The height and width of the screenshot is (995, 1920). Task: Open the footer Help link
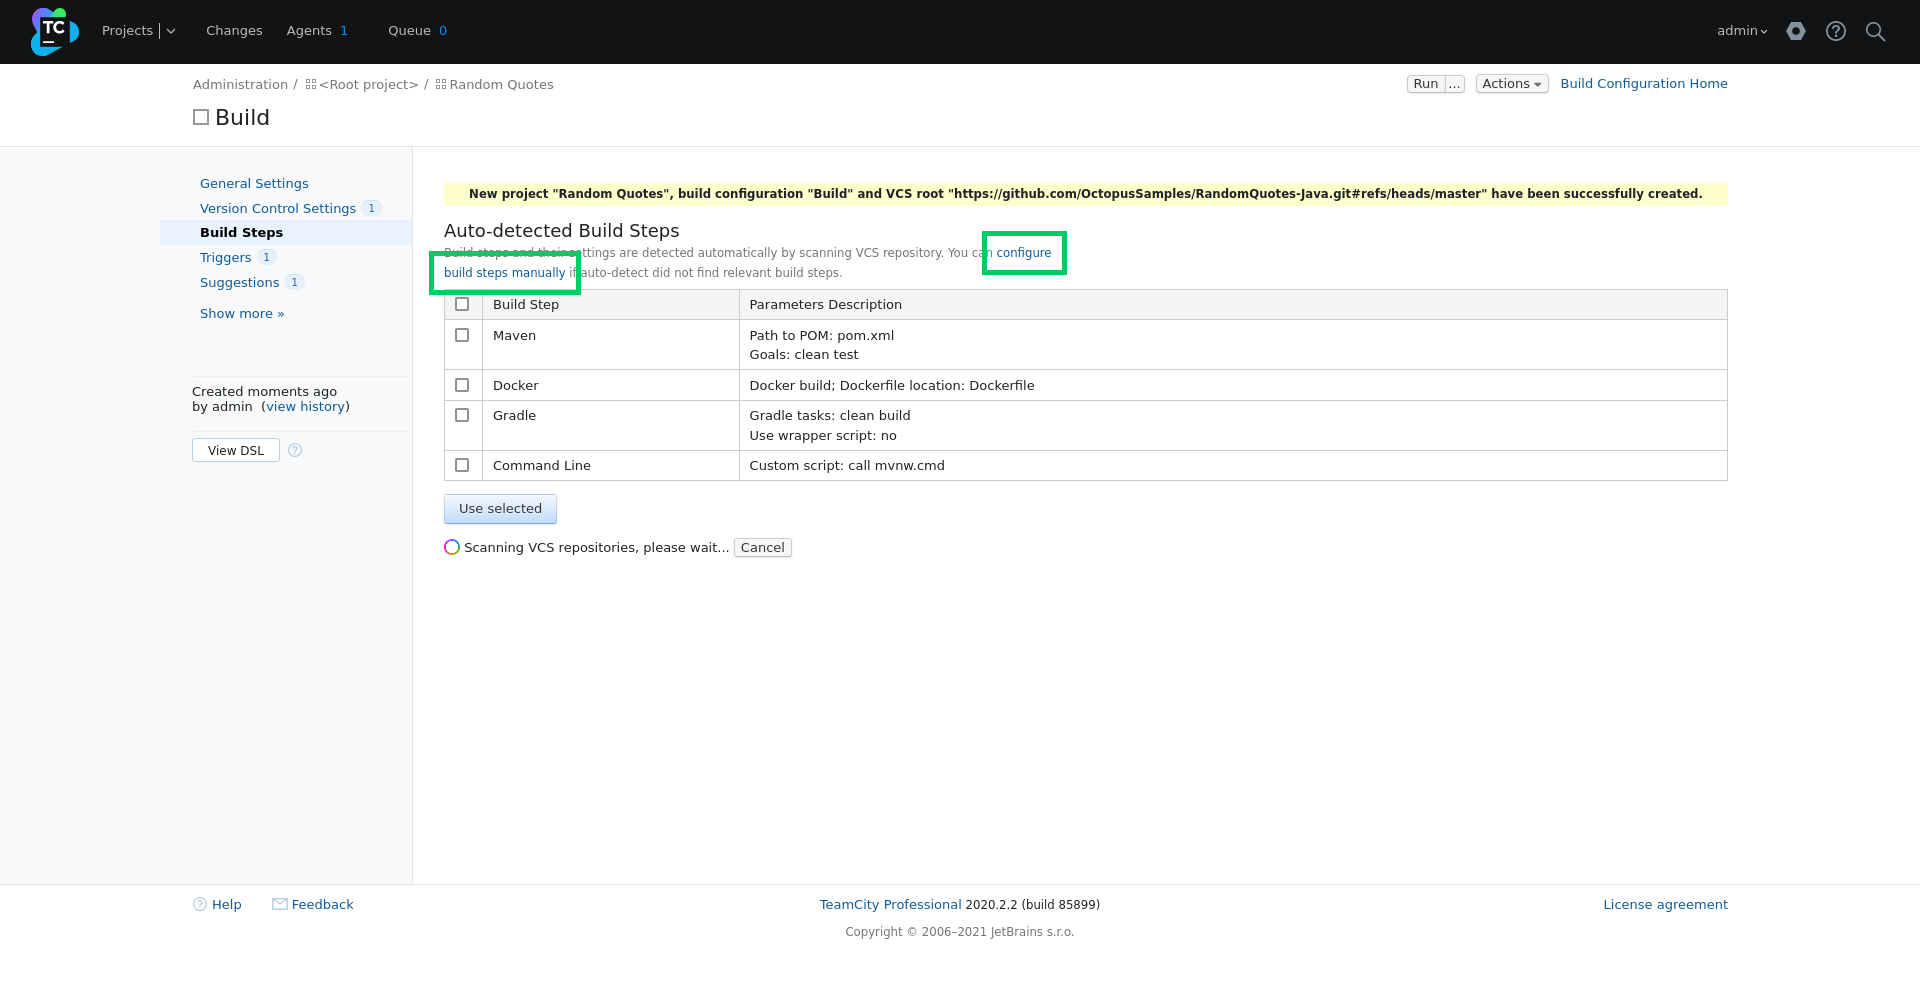[x=227, y=905]
